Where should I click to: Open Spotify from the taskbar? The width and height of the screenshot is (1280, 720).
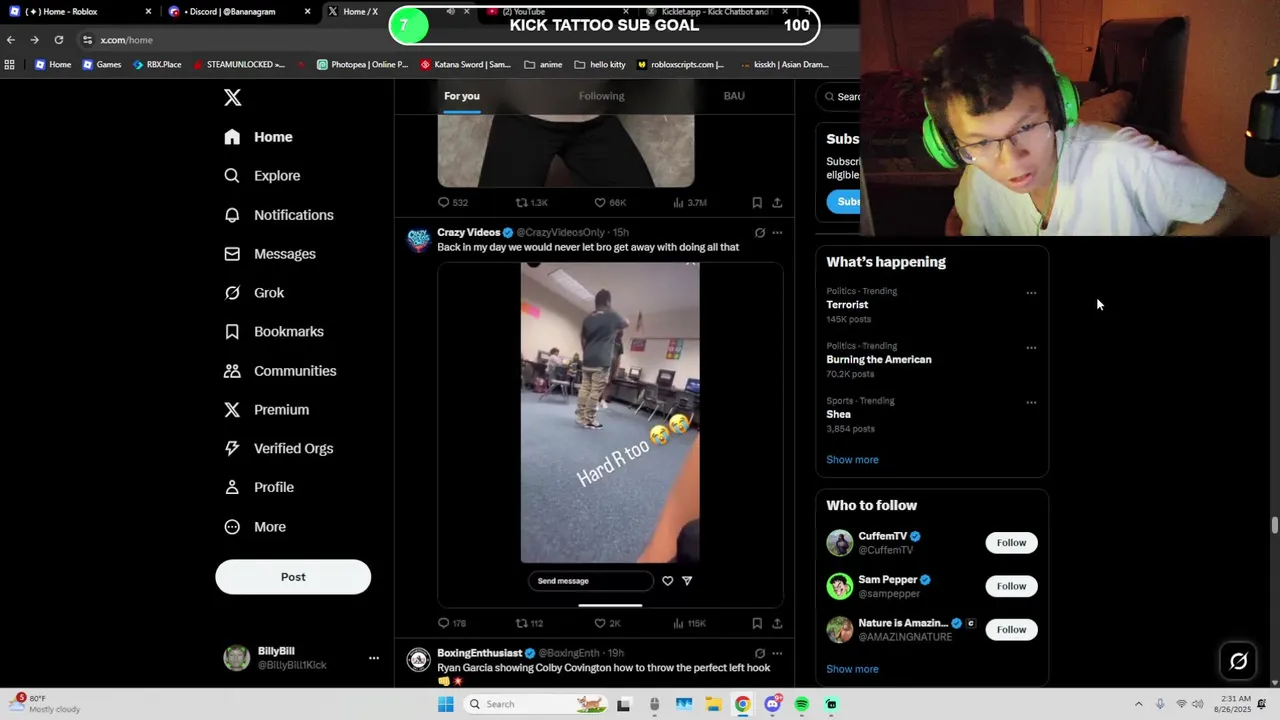(x=802, y=704)
